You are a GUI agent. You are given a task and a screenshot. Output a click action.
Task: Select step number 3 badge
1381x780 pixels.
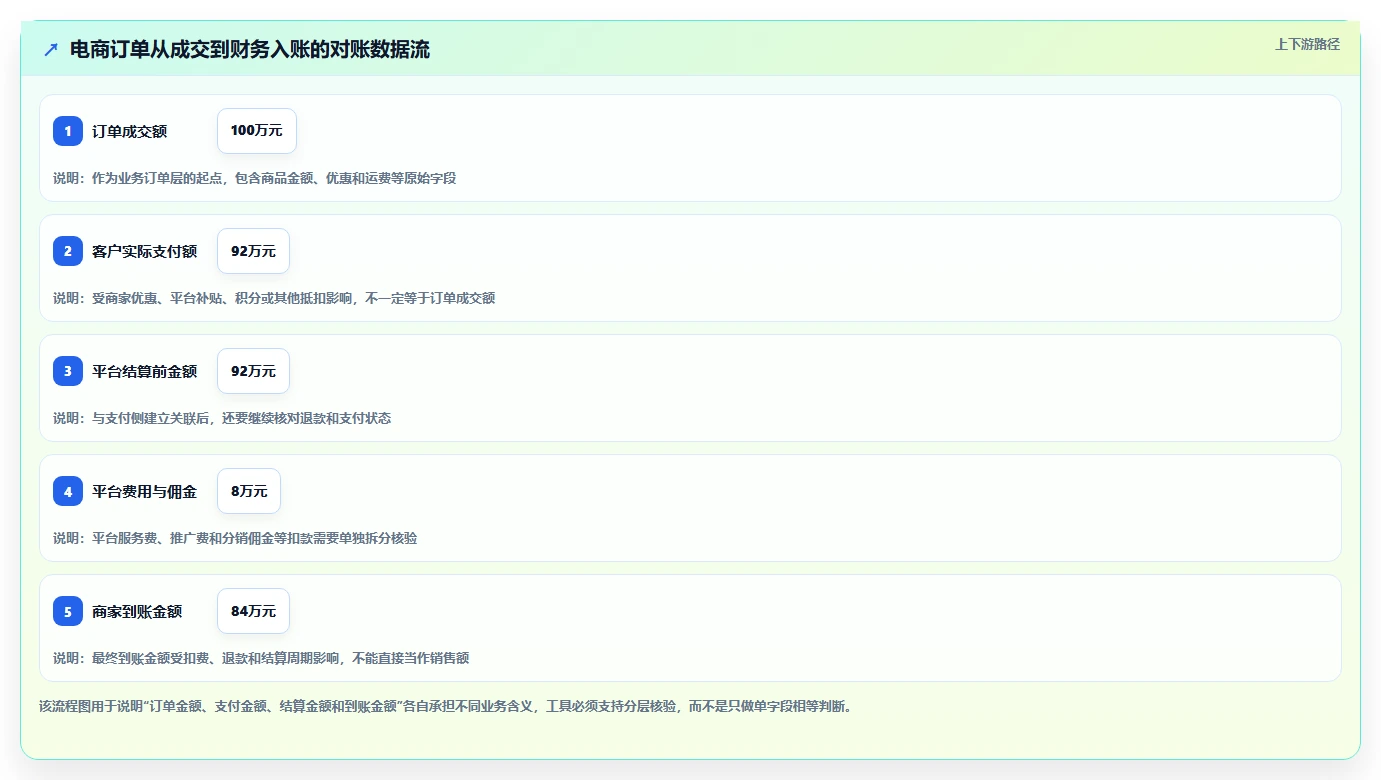[x=68, y=371]
